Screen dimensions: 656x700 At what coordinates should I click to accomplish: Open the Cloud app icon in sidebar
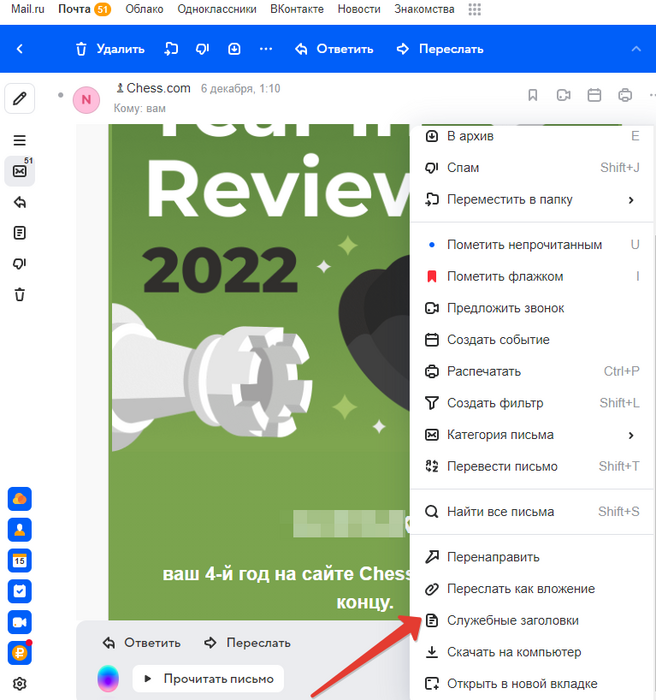point(20,499)
